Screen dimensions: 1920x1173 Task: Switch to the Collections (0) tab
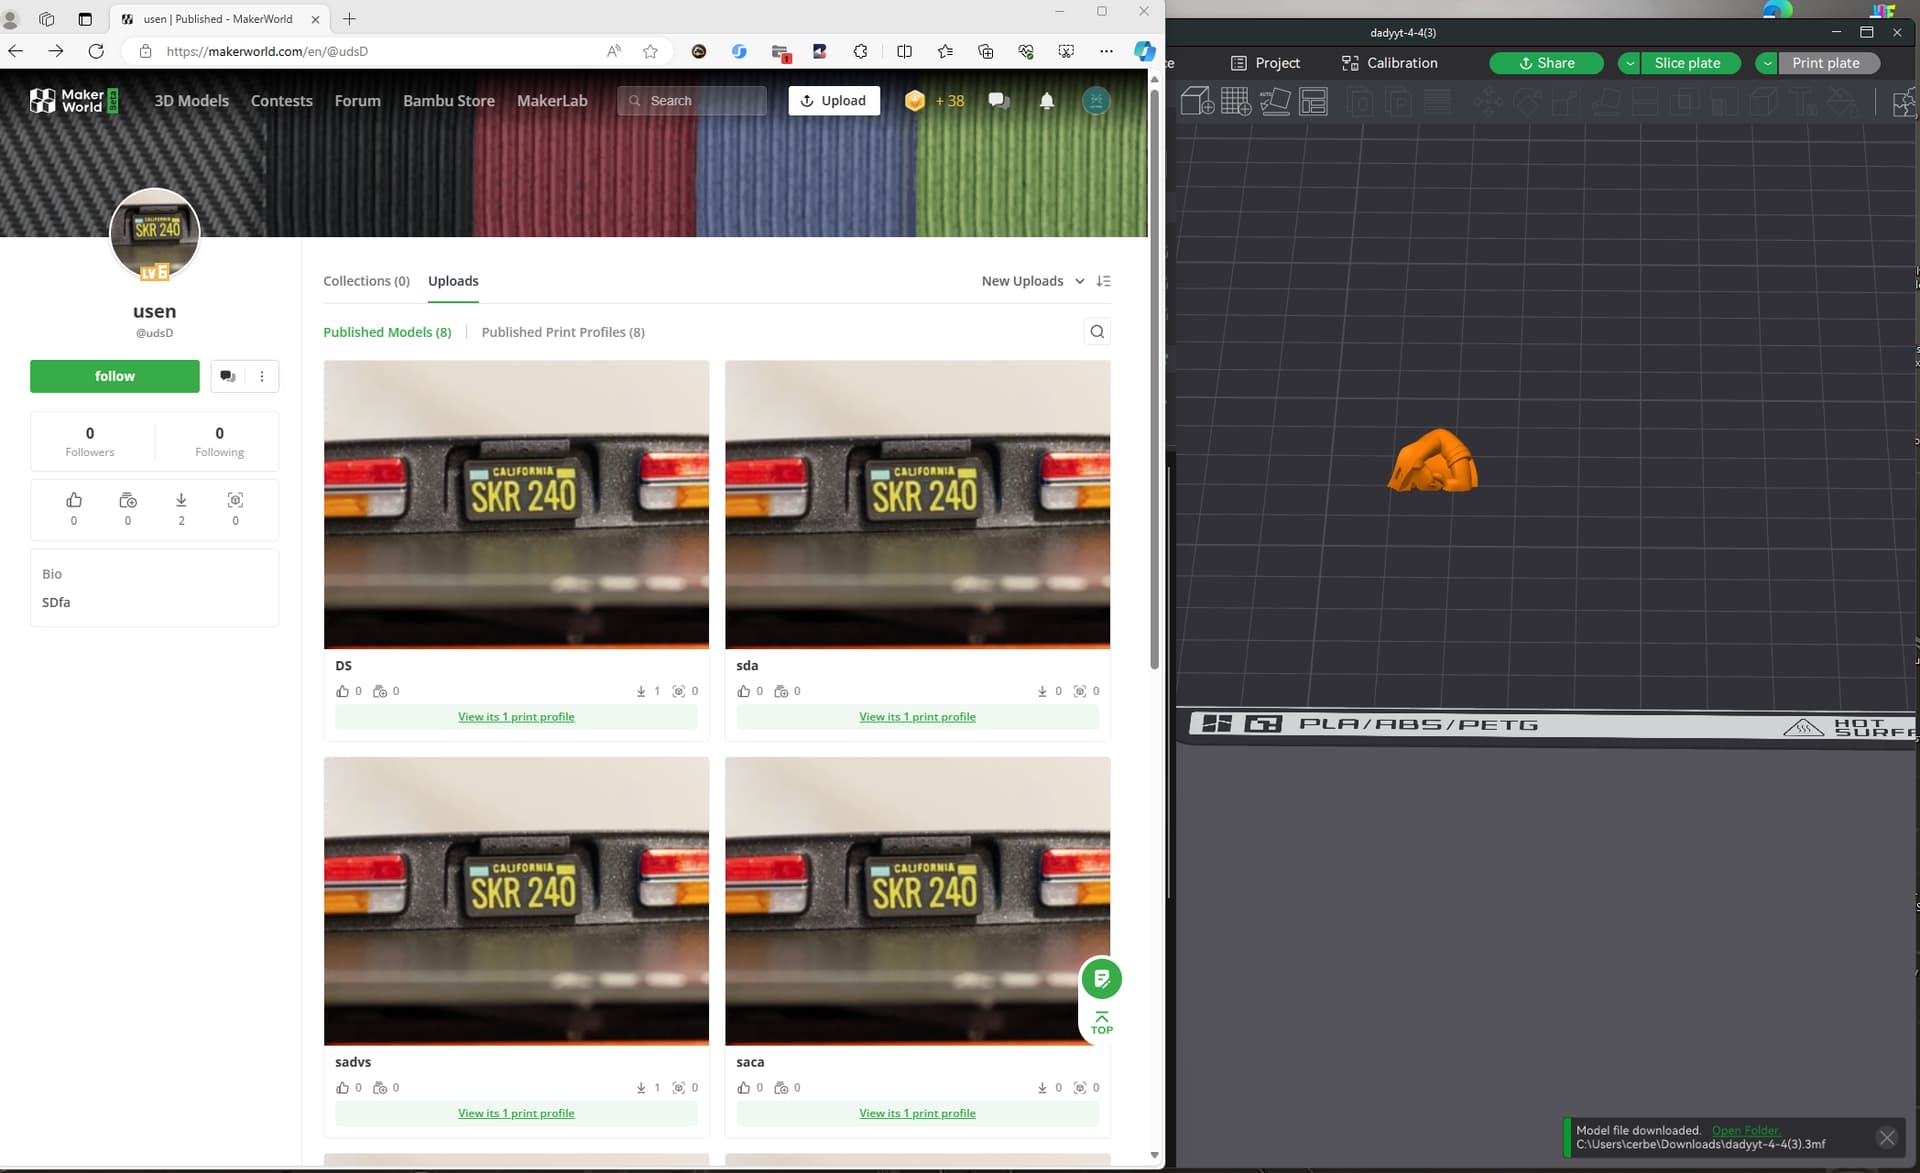366,281
